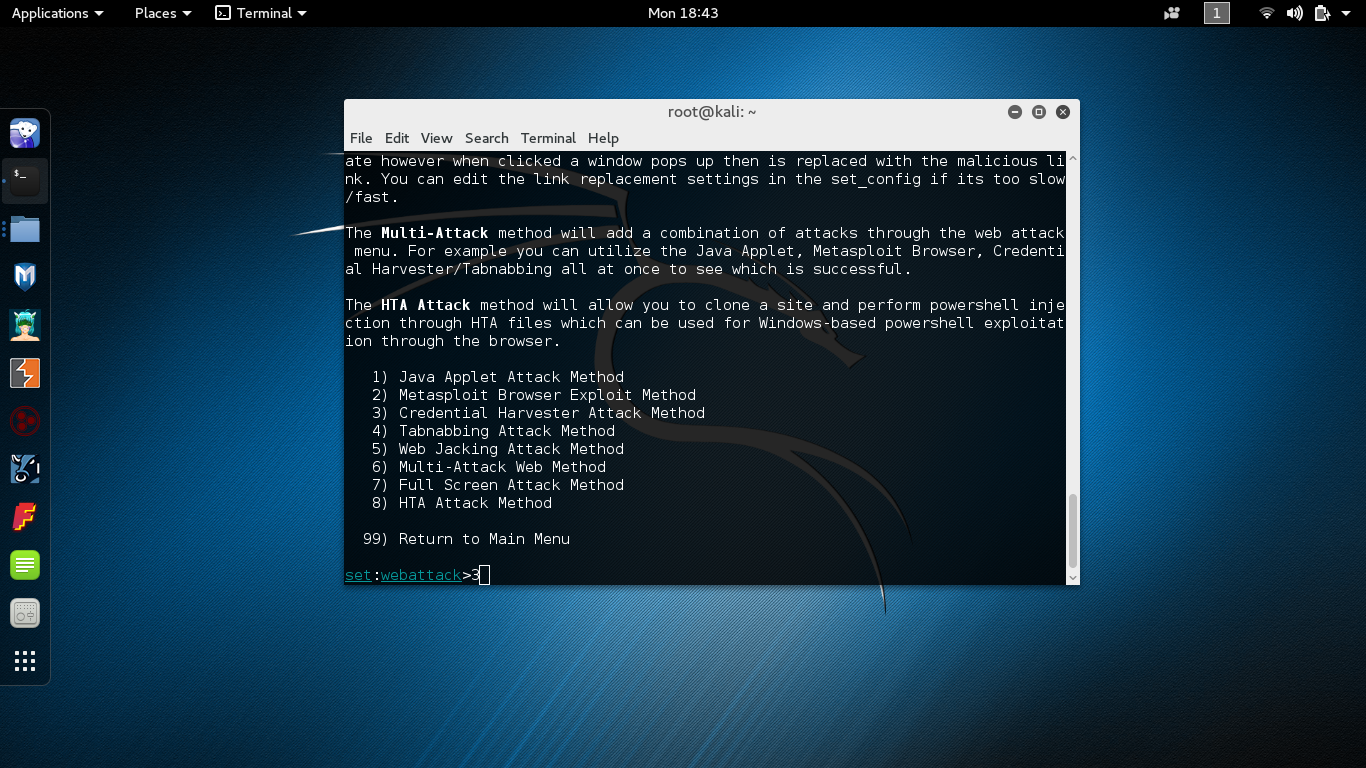Image resolution: width=1366 pixels, height=768 pixels.
Task: Open the Help menu in terminal
Action: 603,138
